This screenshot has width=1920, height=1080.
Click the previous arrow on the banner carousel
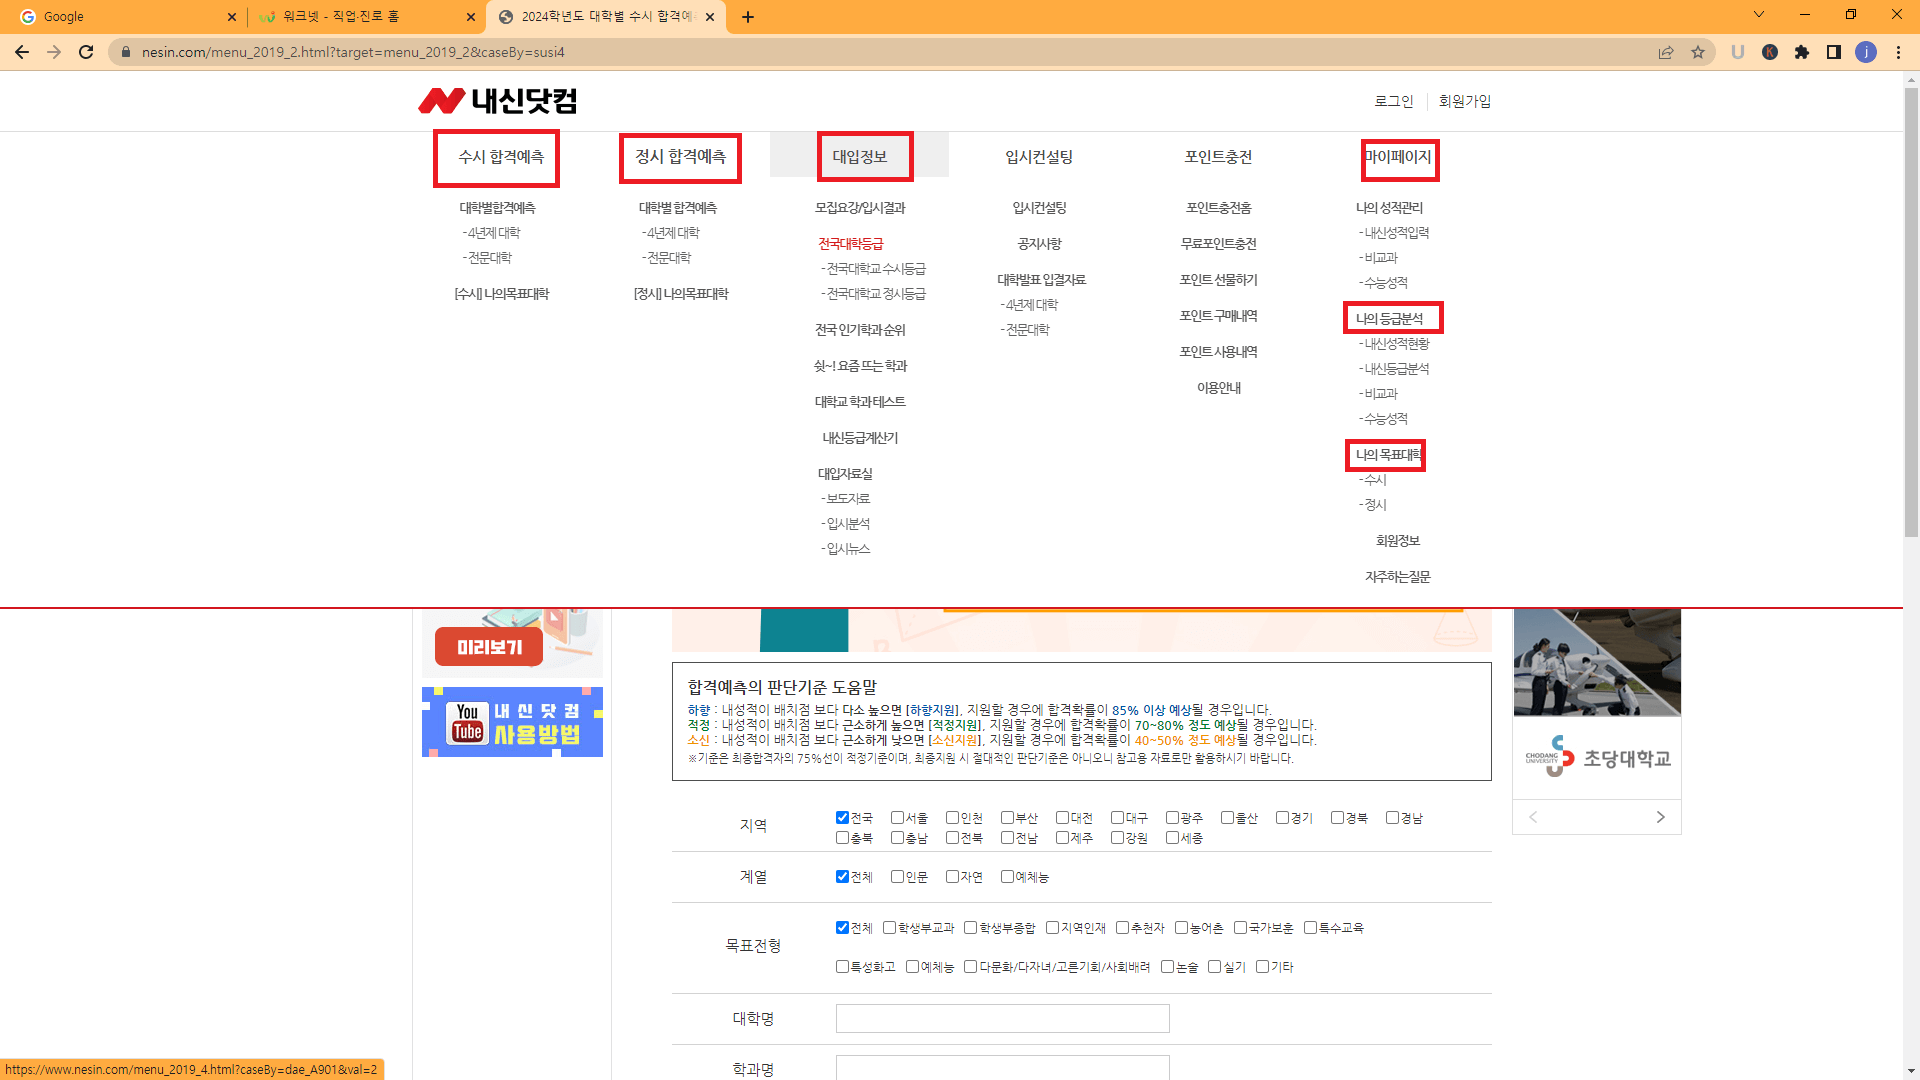pyautogui.click(x=1533, y=817)
